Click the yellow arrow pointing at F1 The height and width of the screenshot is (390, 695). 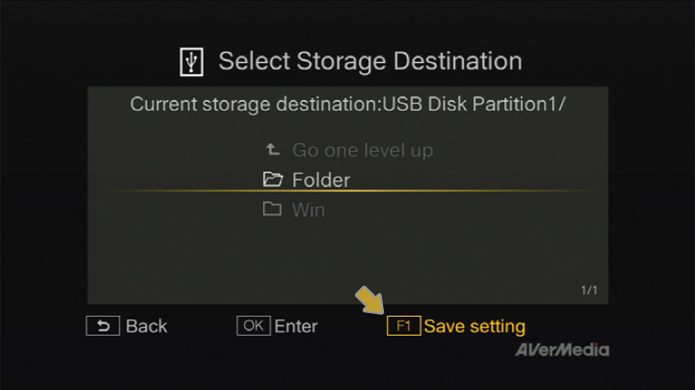point(369,300)
